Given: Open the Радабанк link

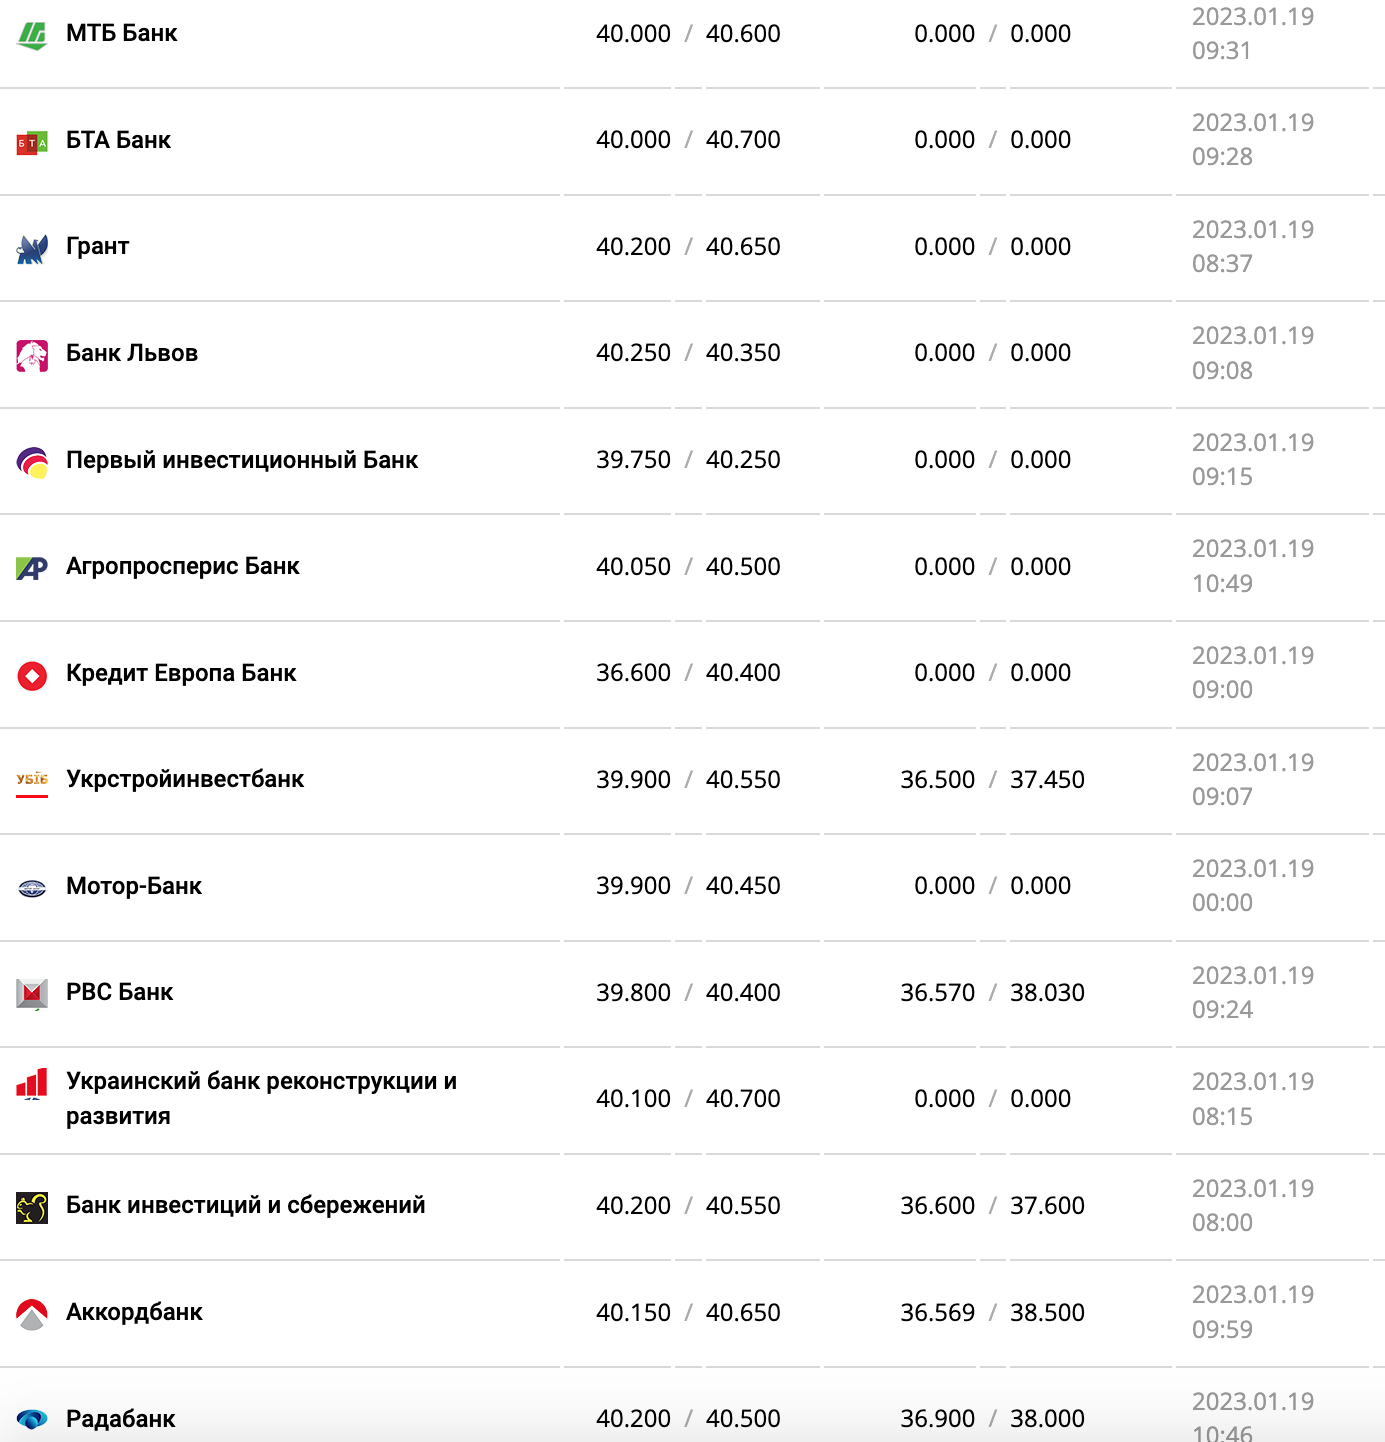Looking at the screenshot, I should point(120,1419).
